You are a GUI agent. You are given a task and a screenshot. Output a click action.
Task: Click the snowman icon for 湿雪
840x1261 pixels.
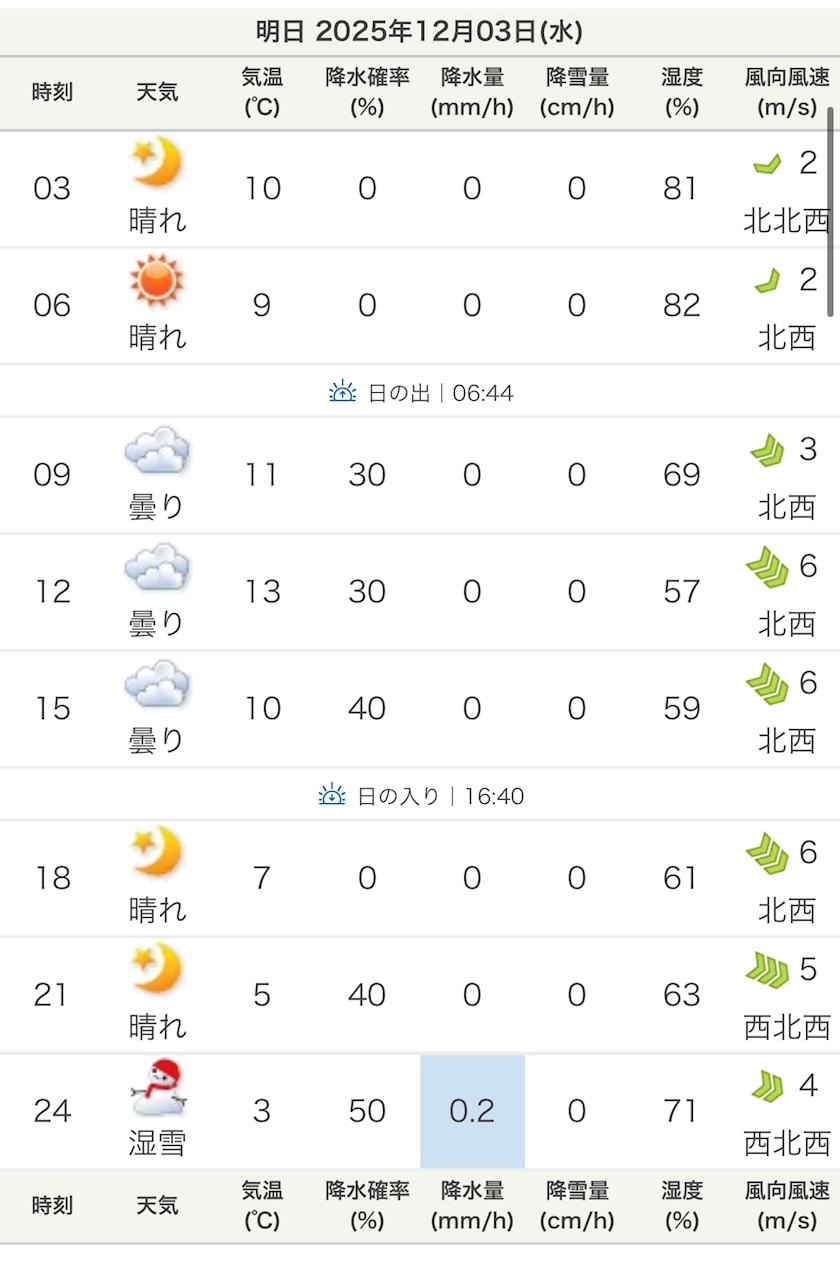coord(158,1088)
